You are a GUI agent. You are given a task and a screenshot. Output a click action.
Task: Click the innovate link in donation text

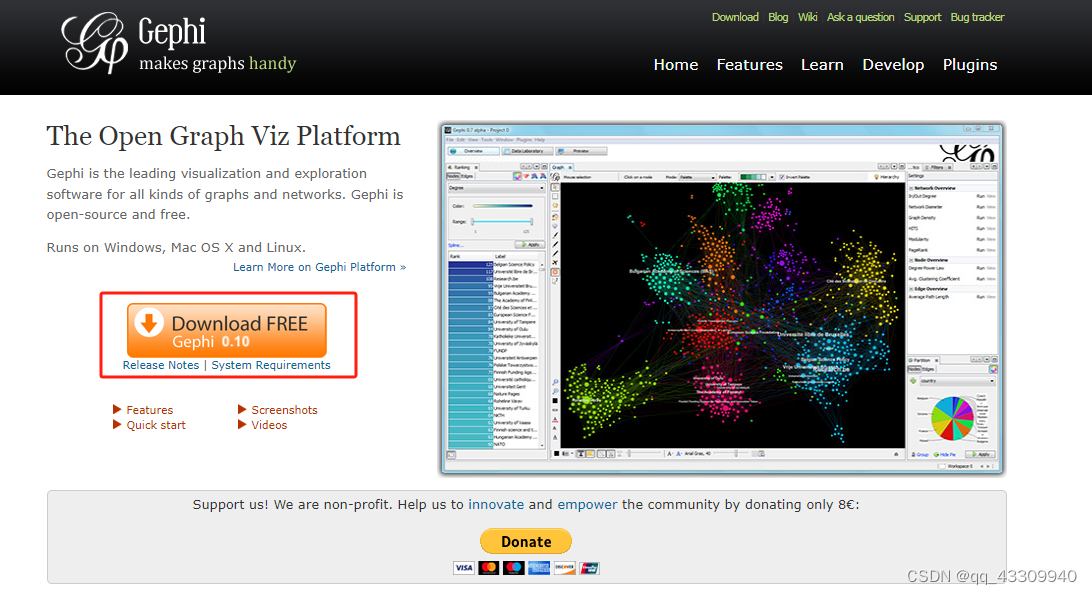pos(496,505)
